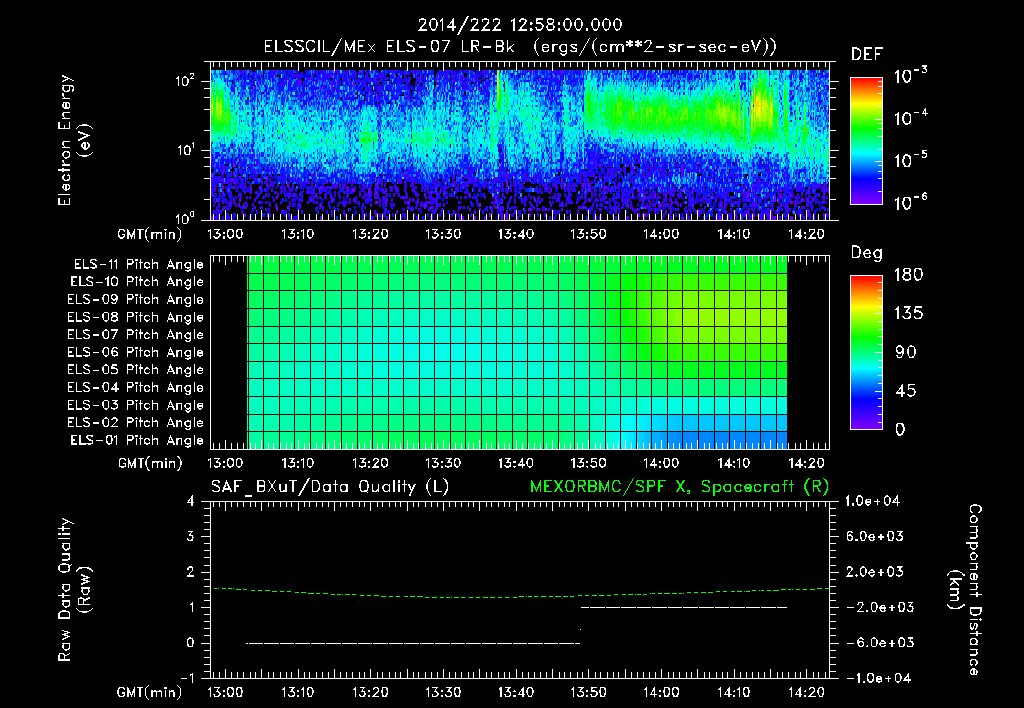Click the 14:10 tick under data quality plot

click(x=733, y=692)
